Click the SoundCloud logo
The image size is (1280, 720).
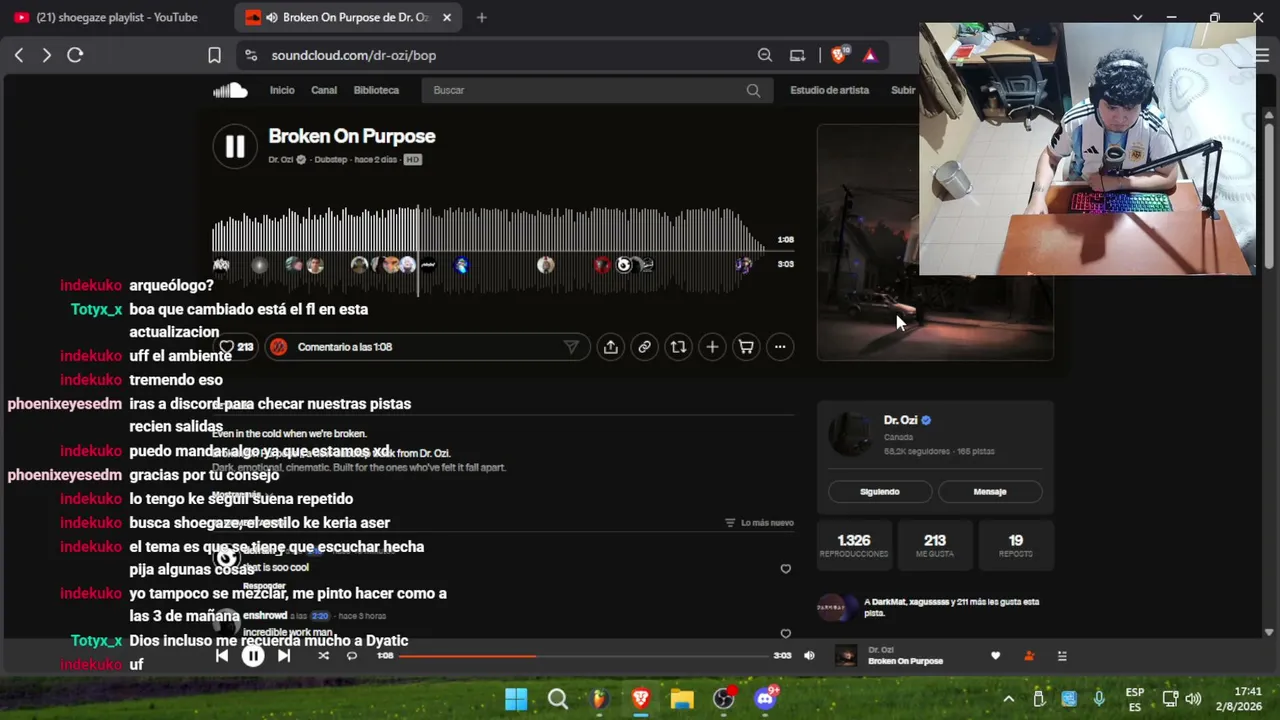[x=230, y=90]
